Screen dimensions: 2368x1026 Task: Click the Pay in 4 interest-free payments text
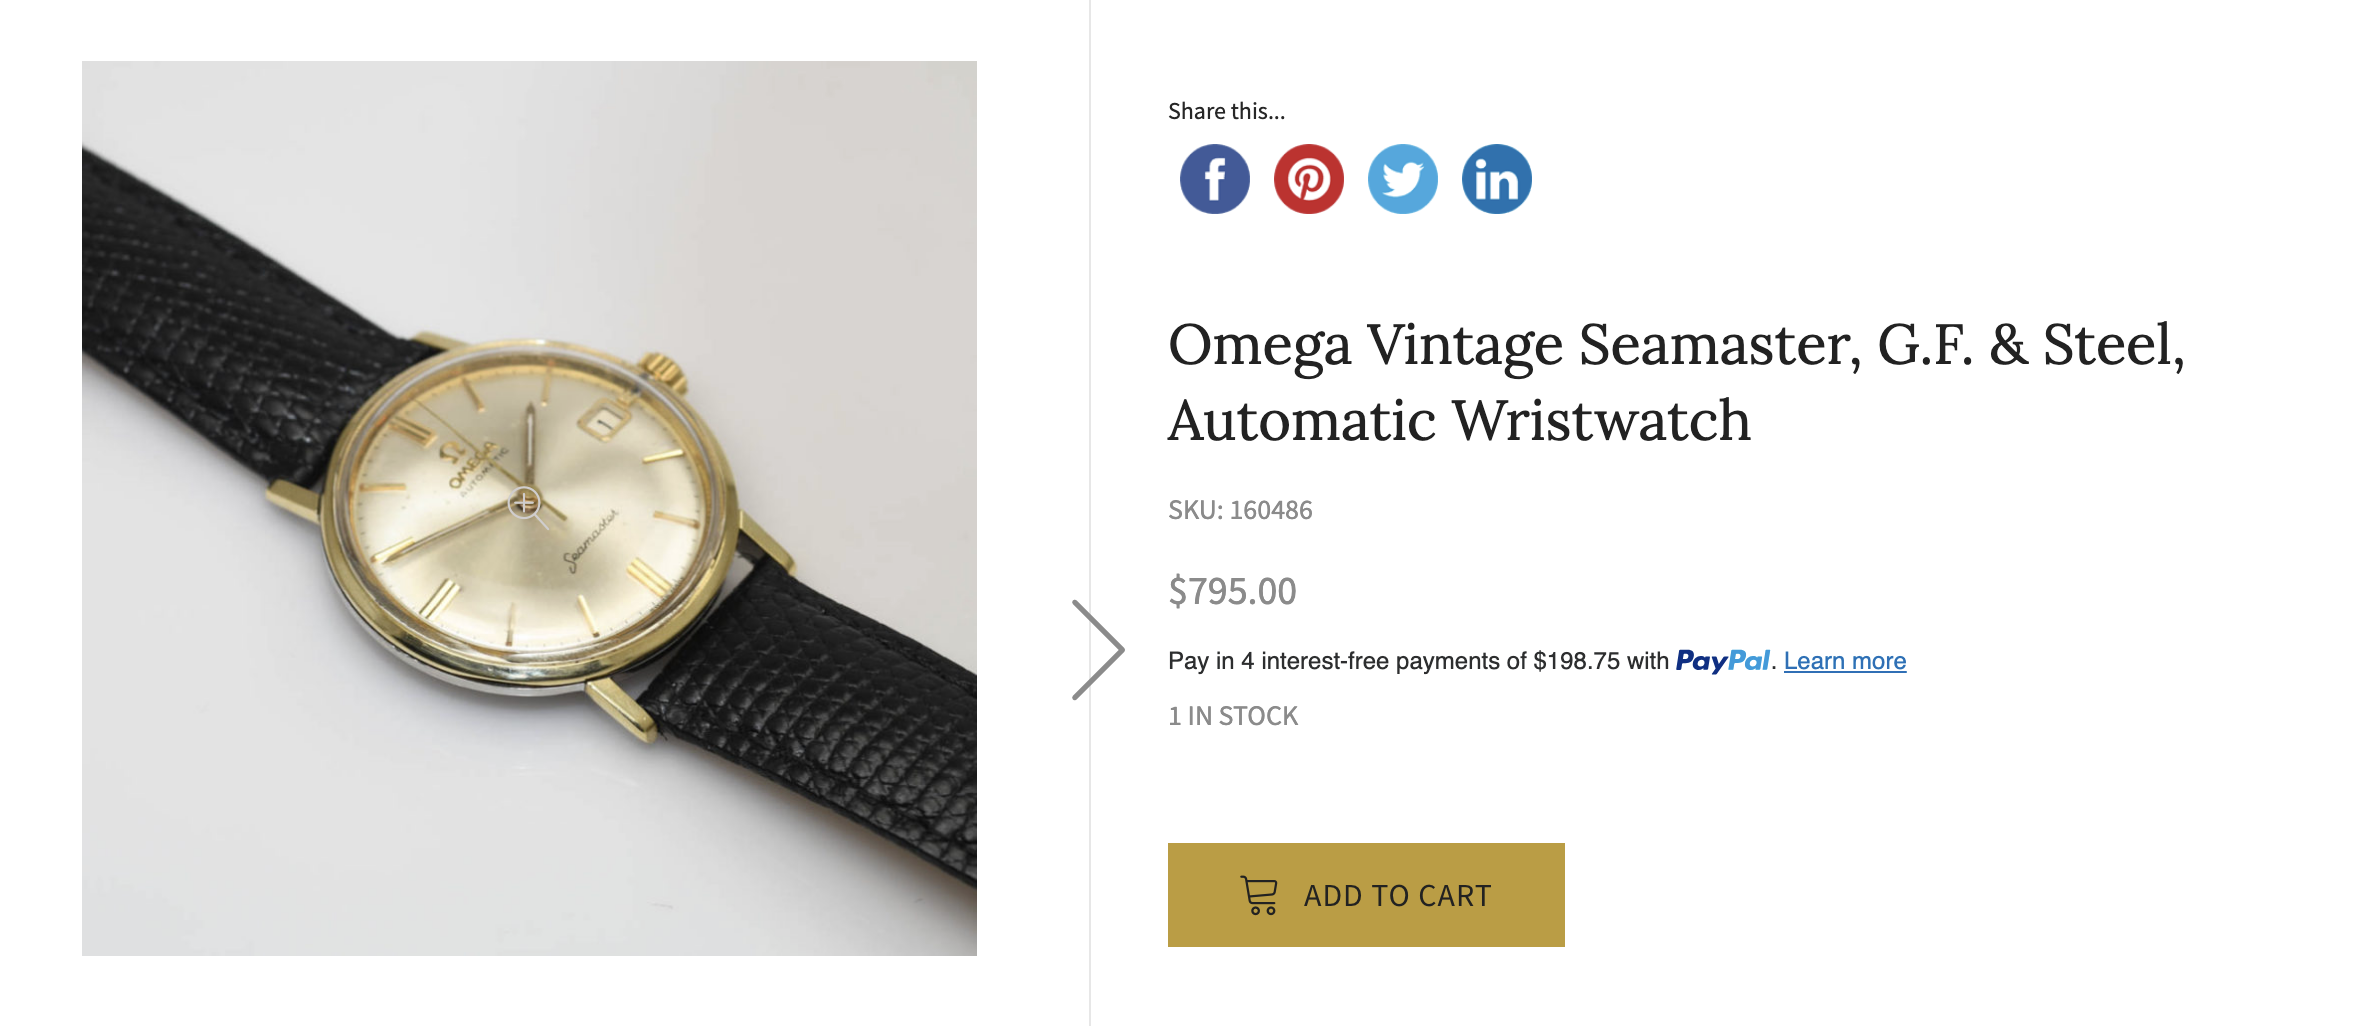(x=1418, y=661)
